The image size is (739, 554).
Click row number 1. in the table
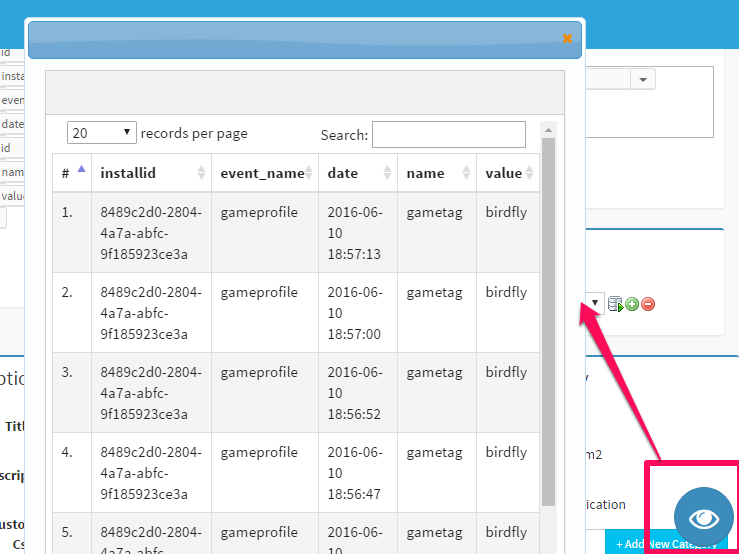point(67,213)
